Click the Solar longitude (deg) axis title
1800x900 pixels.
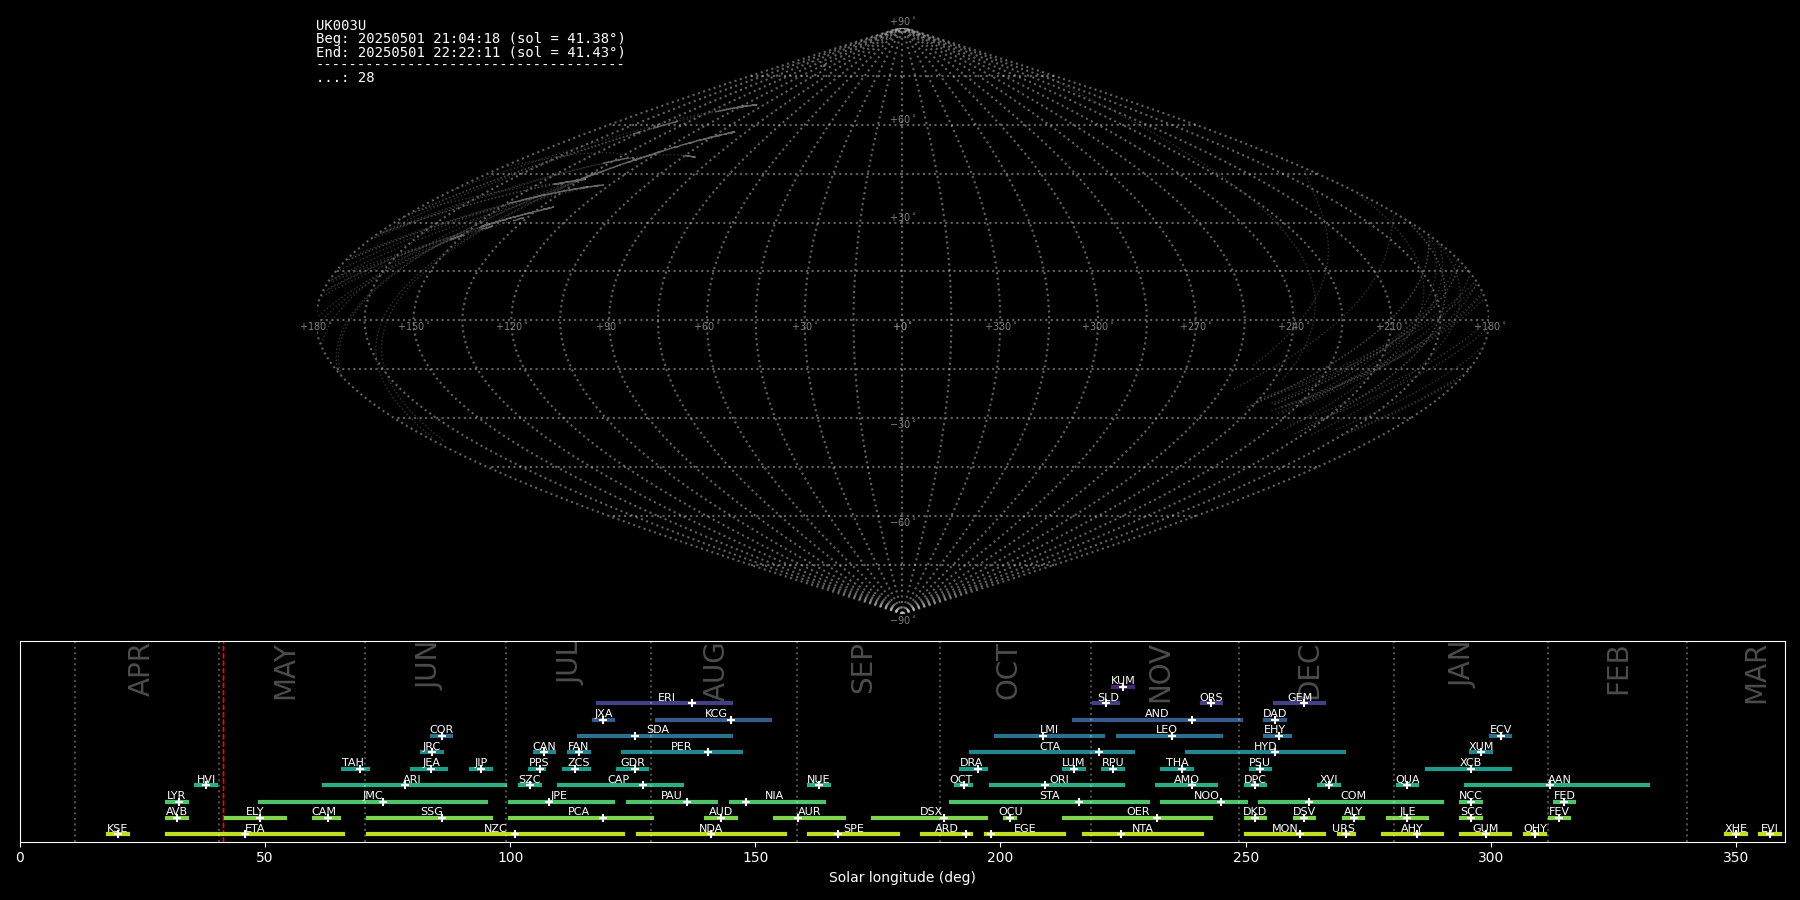[x=902, y=878]
